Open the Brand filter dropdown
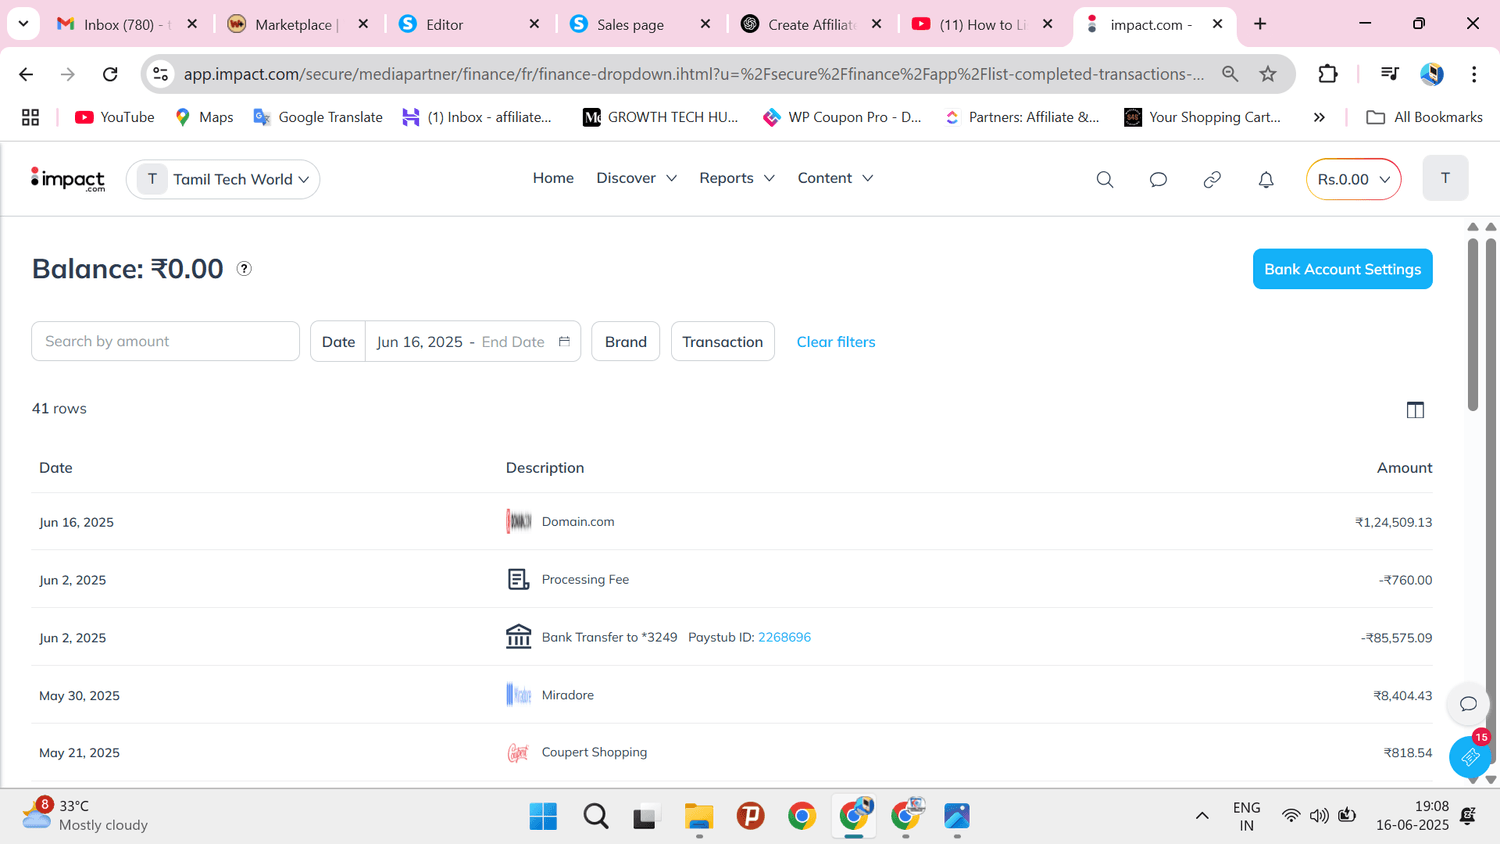The height and width of the screenshot is (844, 1500). coord(625,341)
